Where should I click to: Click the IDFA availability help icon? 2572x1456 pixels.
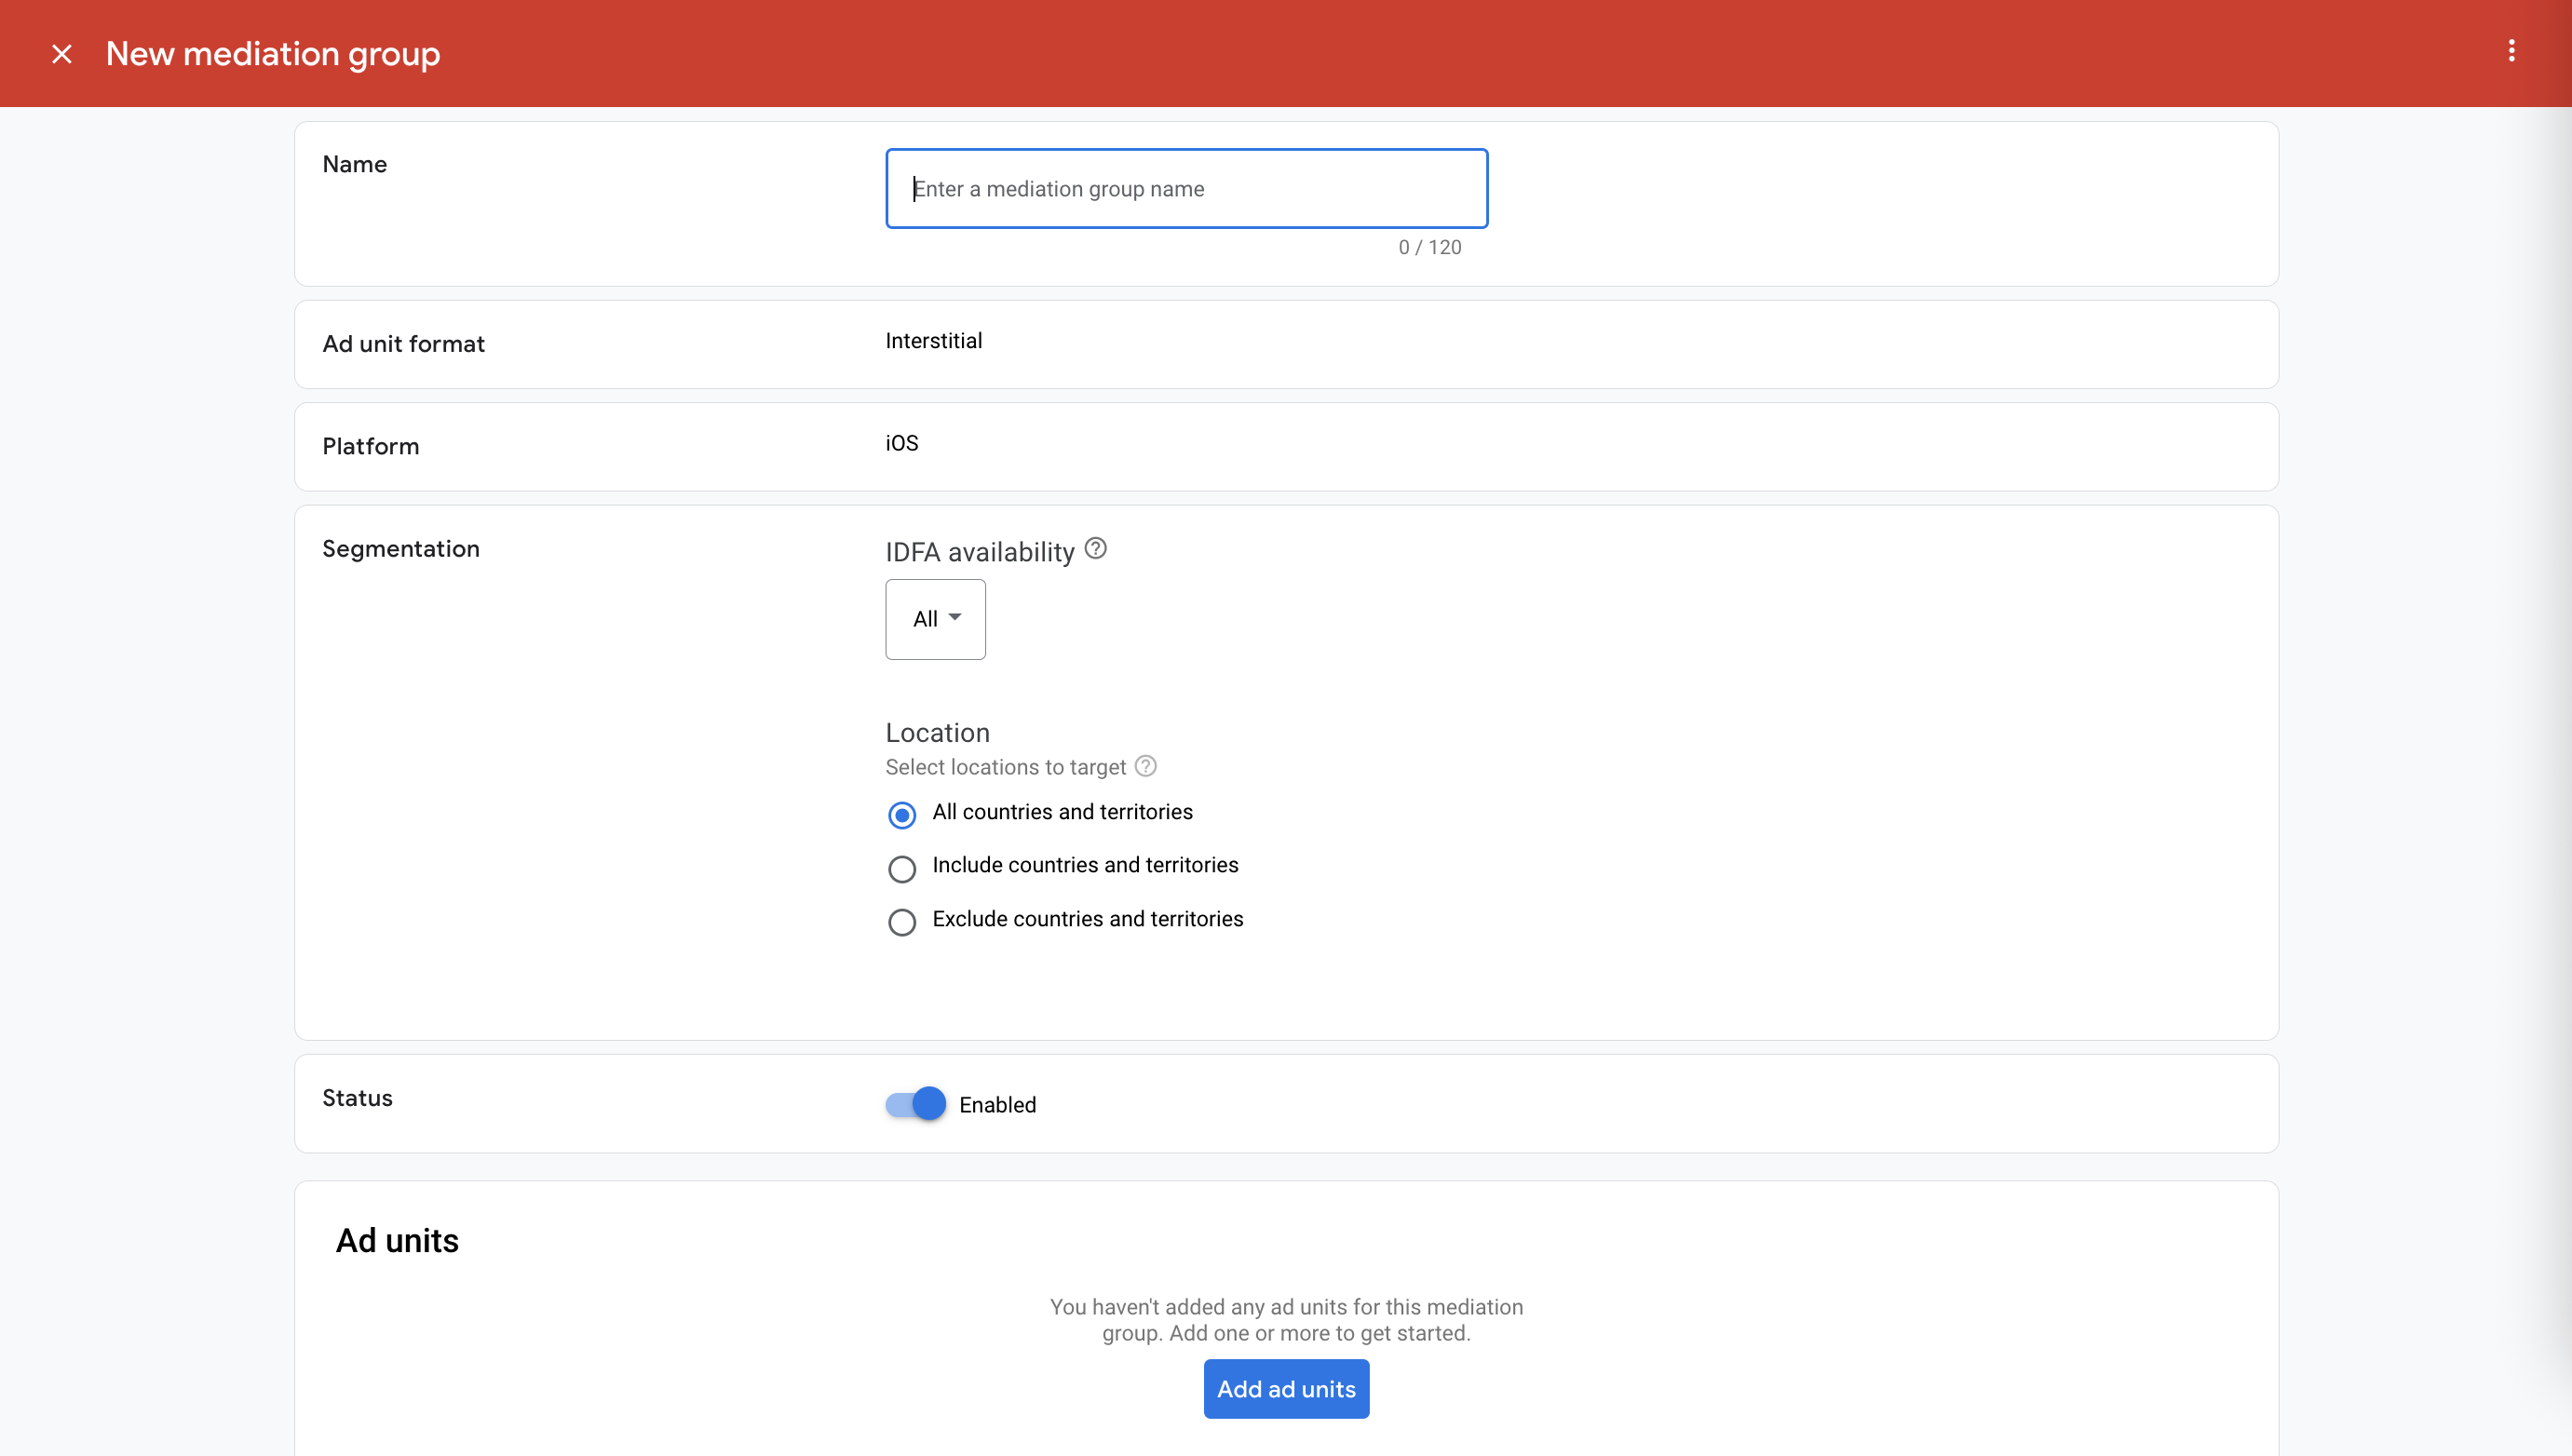(1095, 548)
